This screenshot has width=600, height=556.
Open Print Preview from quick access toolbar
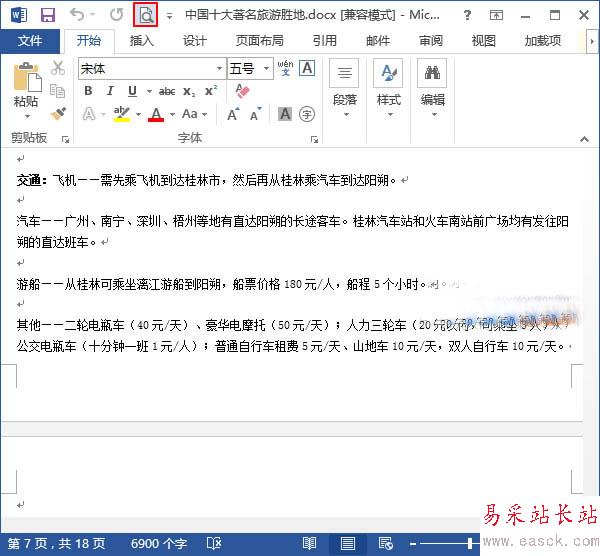[145, 15]
